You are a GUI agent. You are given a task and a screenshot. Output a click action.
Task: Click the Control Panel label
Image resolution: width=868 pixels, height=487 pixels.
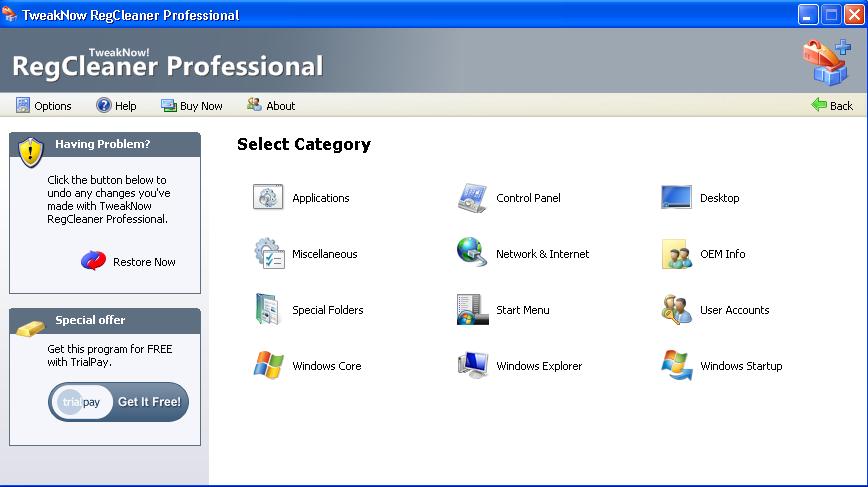point(528,198)
